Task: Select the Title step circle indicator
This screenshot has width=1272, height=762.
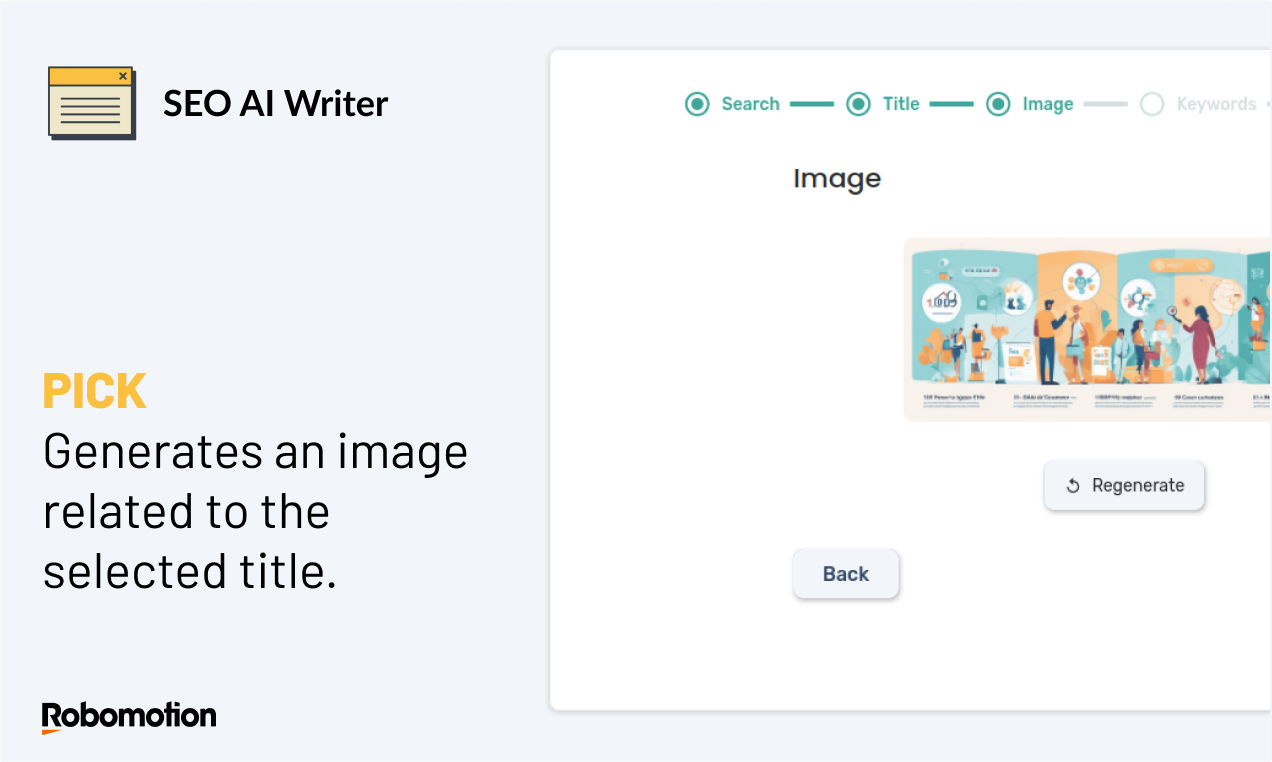Action: (x=858, y=104)
